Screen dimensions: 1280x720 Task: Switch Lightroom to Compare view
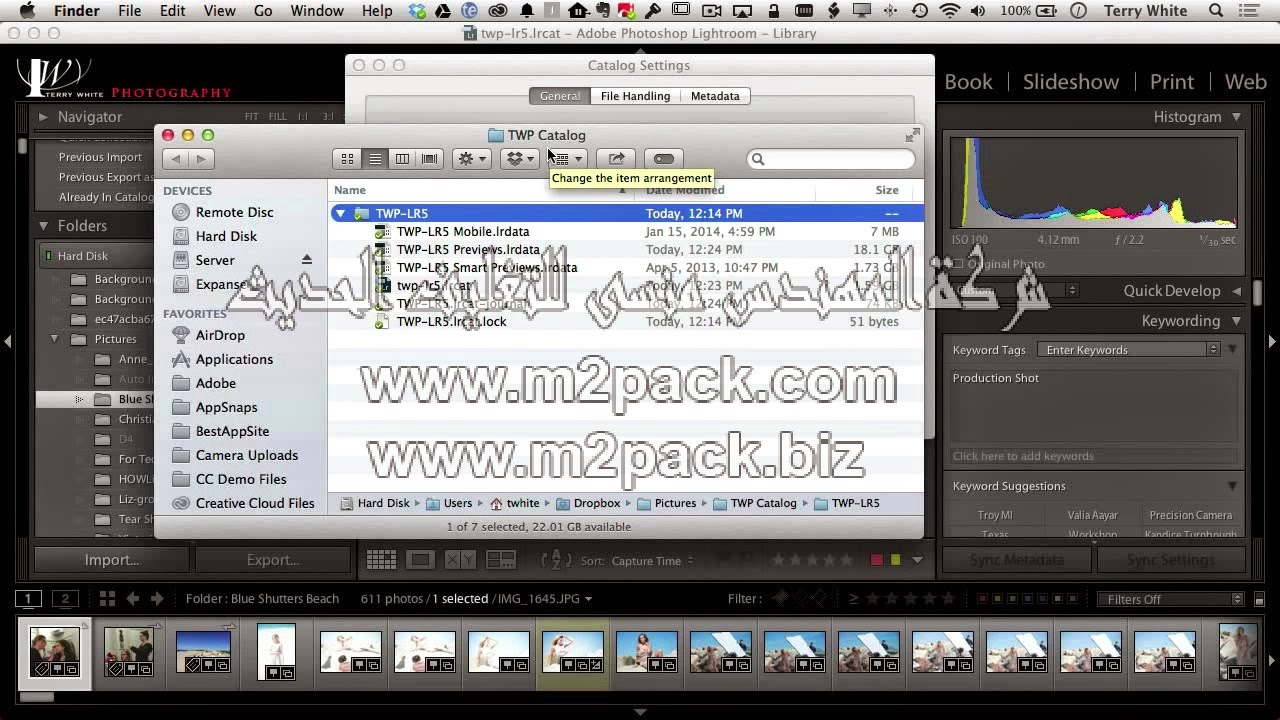tap(460, 560)
